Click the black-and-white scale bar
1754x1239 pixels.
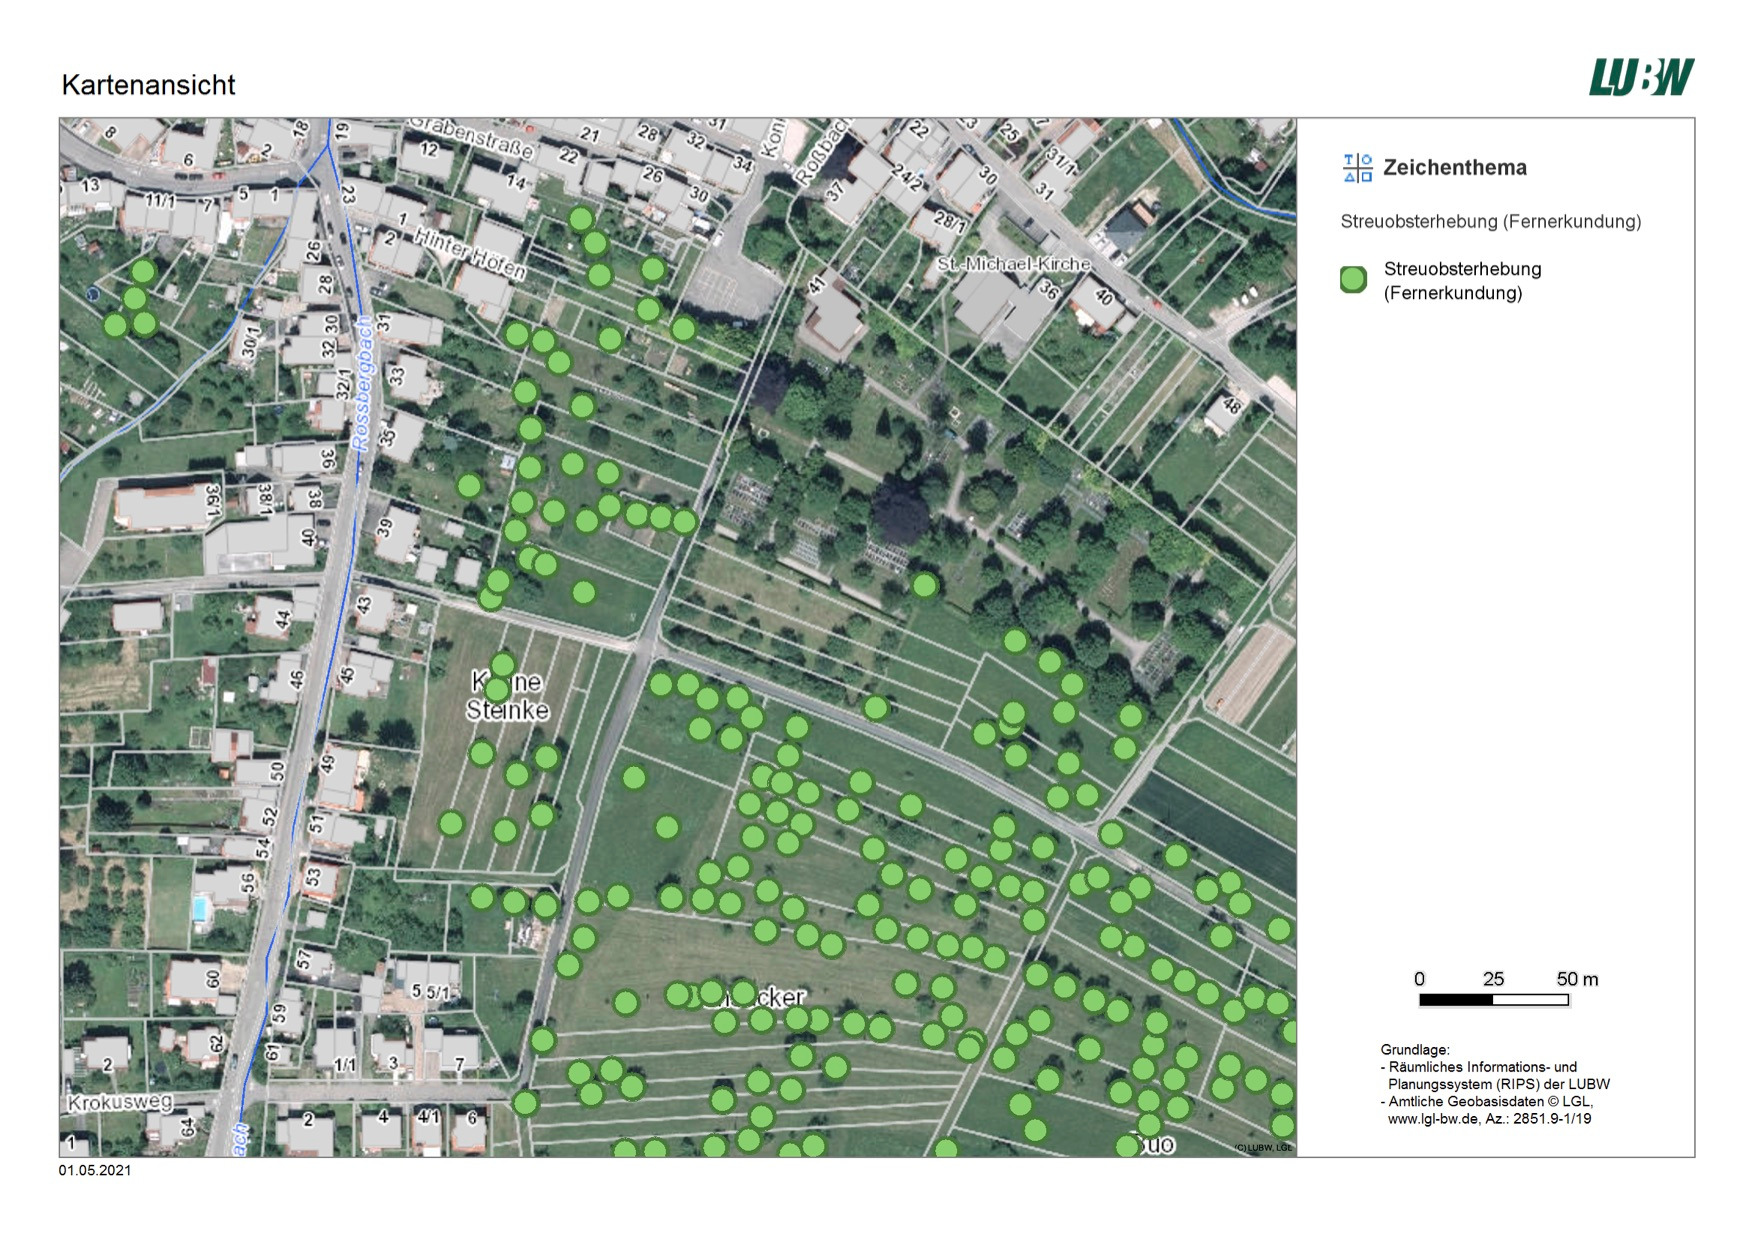point(1494,999)
